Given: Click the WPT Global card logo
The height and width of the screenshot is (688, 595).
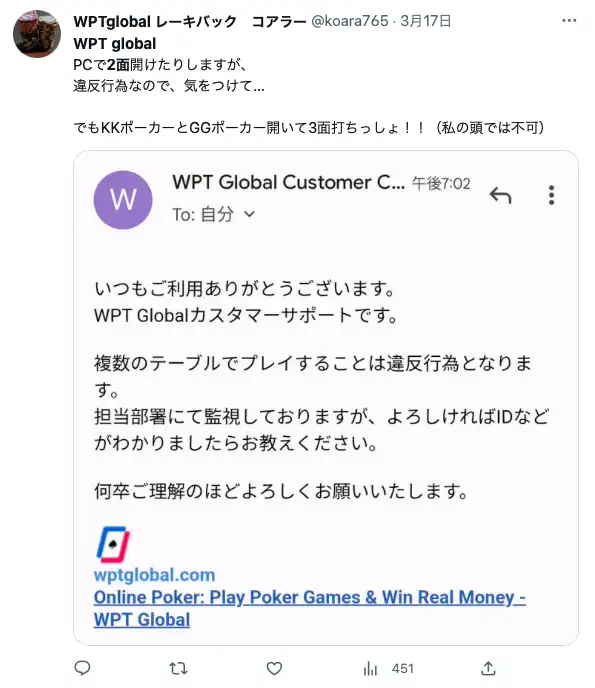Looking at the screenshot, I should click(x=113, y=544).
